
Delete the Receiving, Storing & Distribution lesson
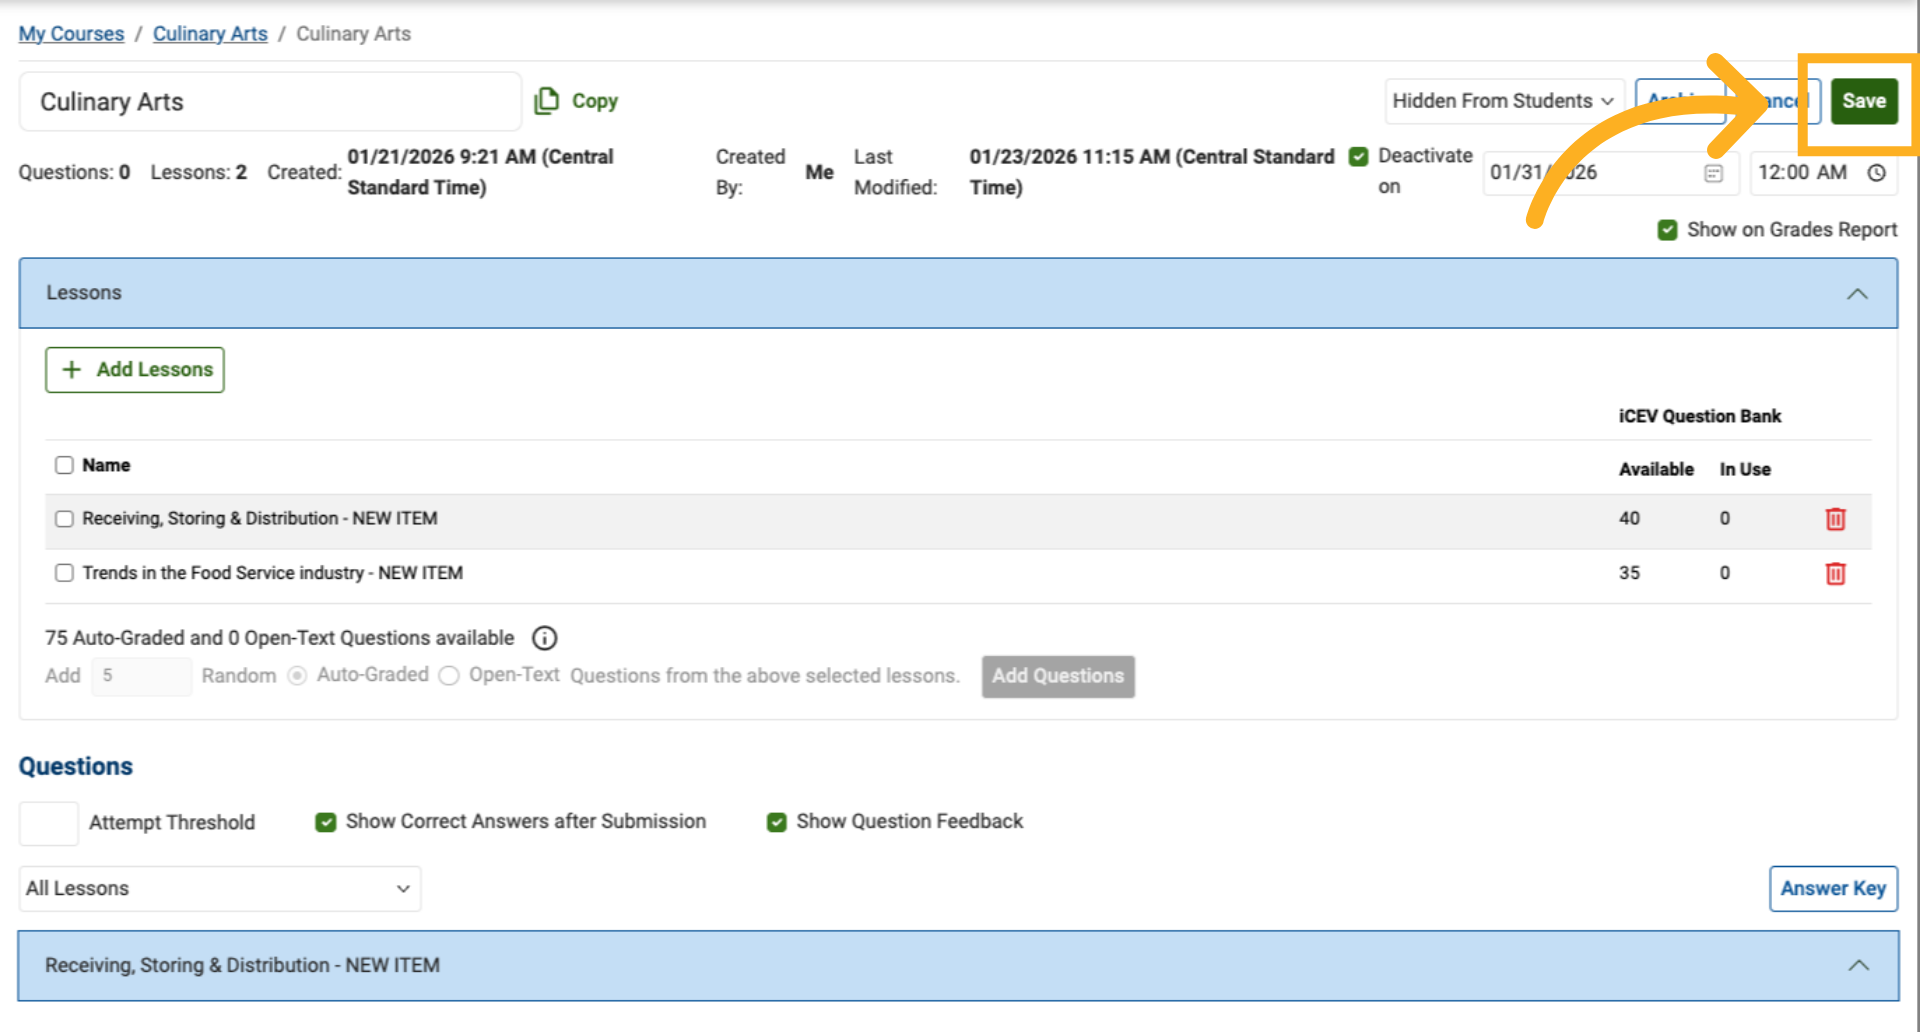coord(1835,519)
